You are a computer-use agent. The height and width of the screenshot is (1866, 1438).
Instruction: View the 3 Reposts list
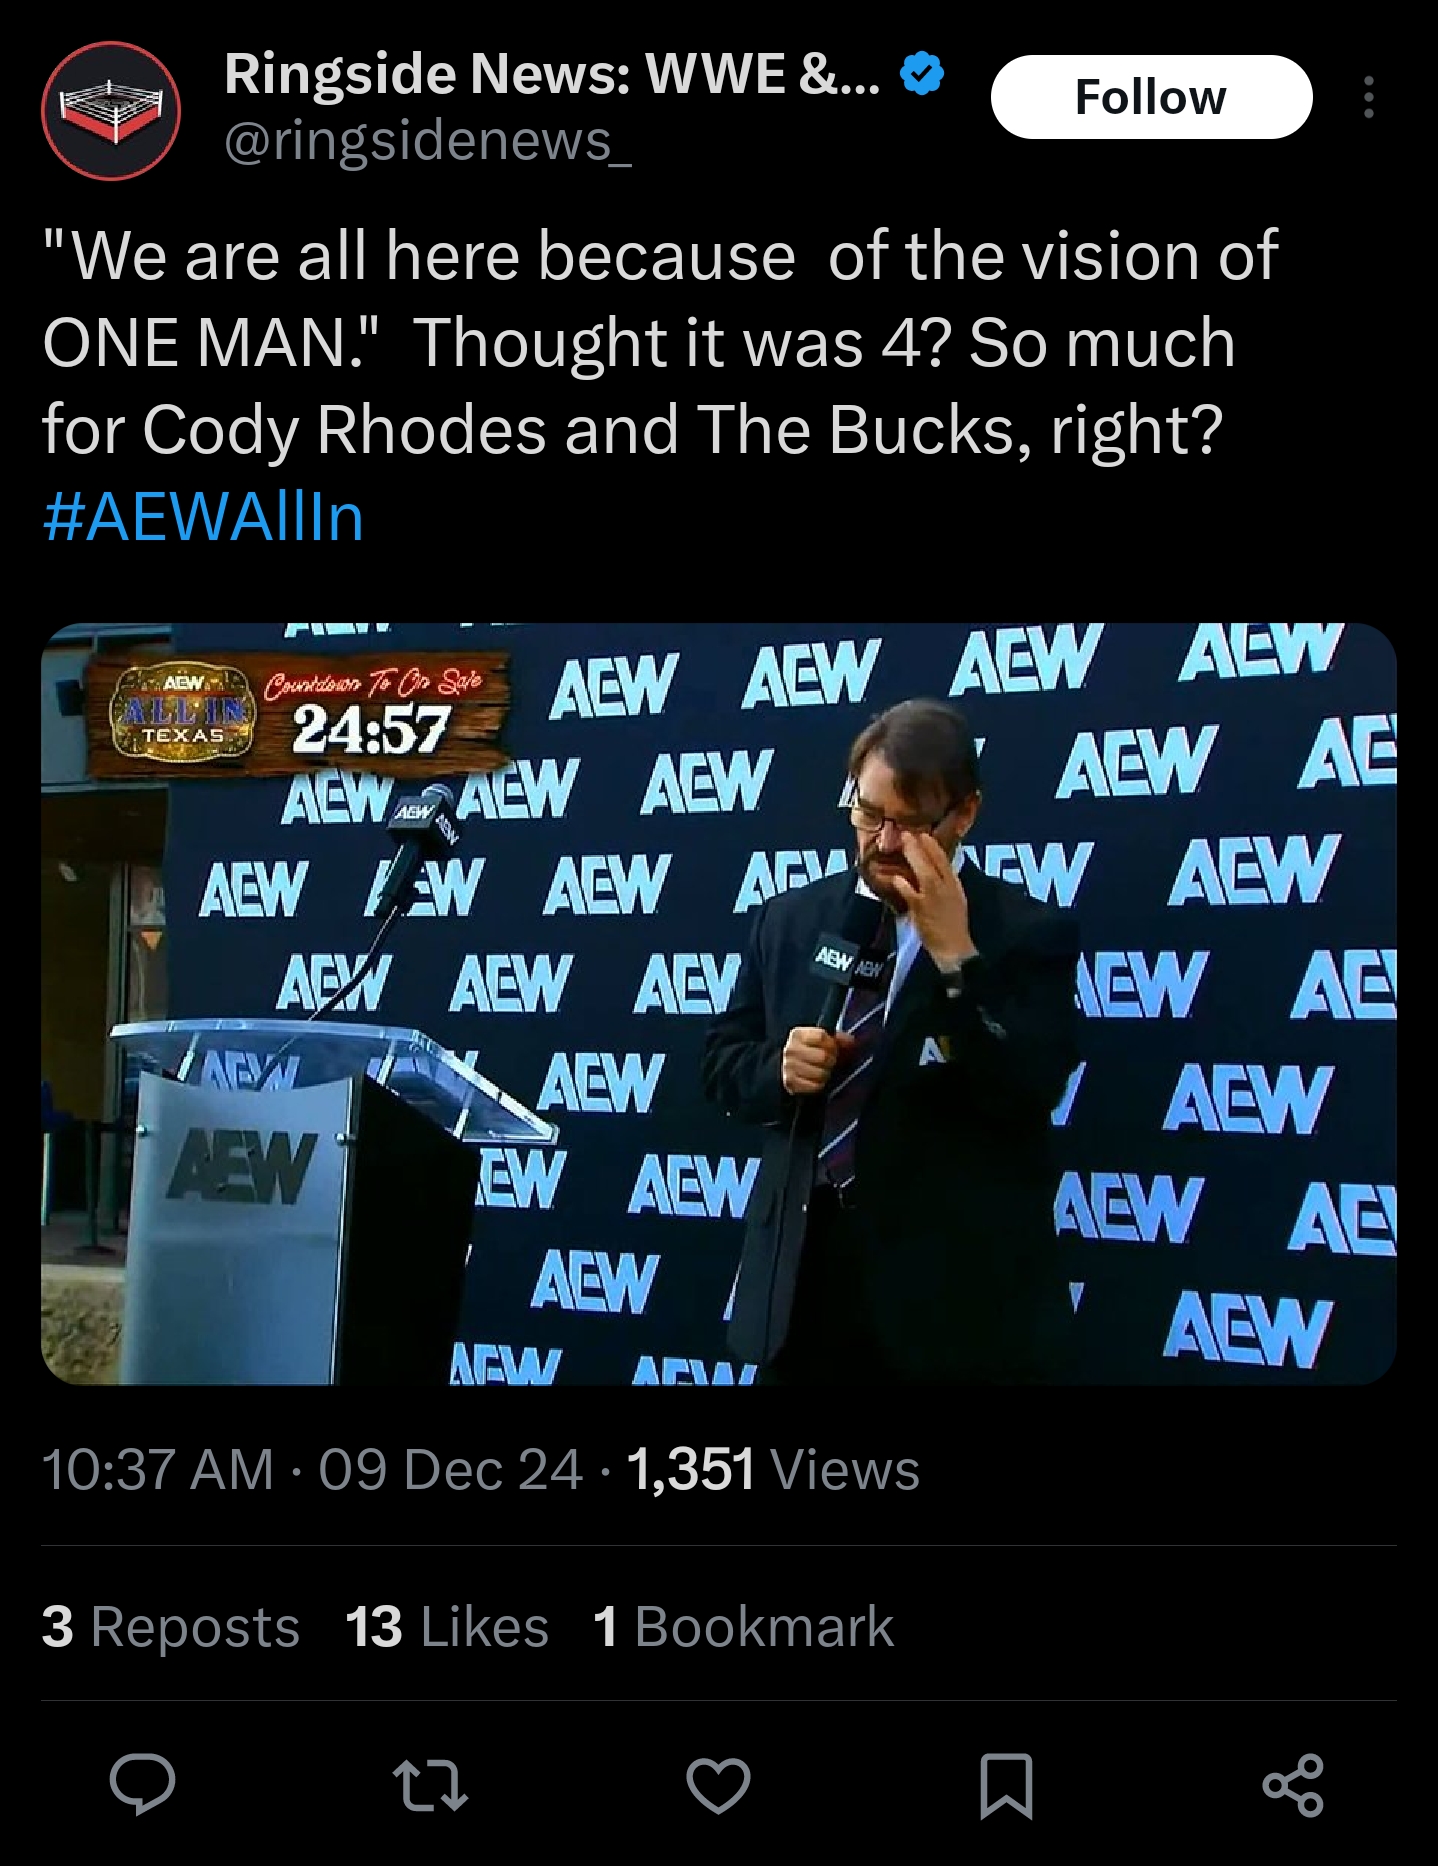point(171,1626)
